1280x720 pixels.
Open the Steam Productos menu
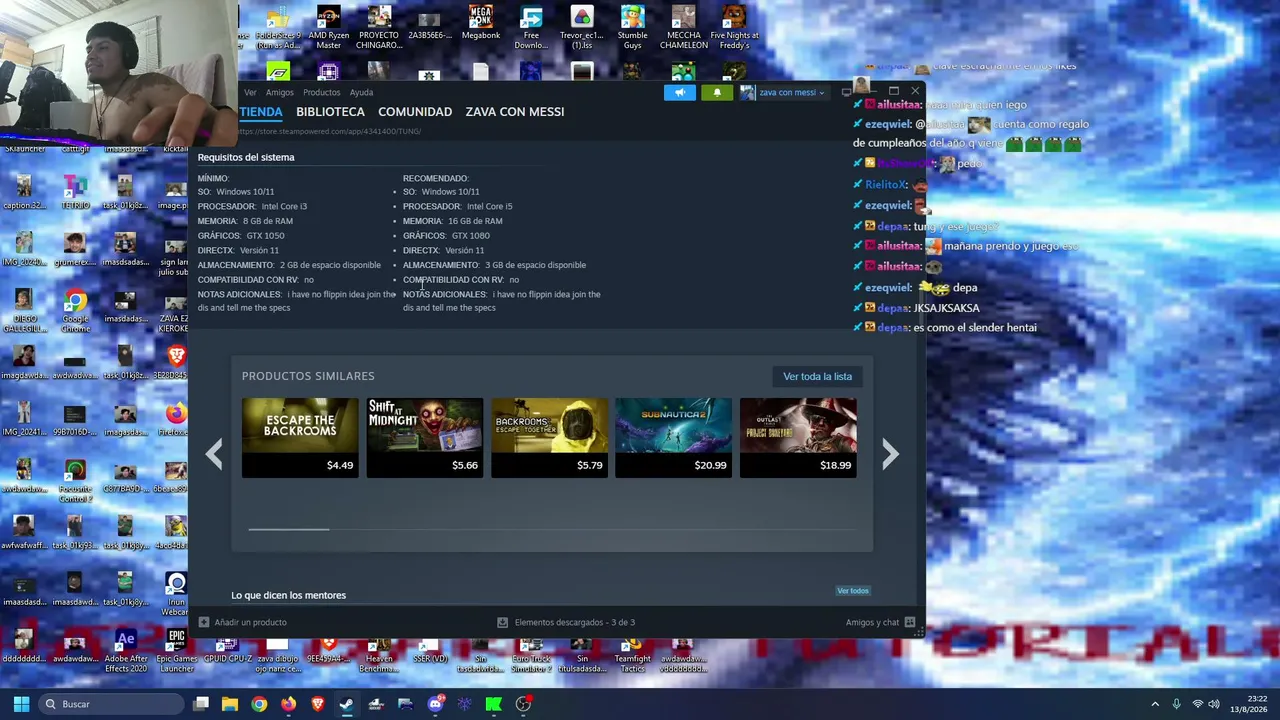coord(322,93)
